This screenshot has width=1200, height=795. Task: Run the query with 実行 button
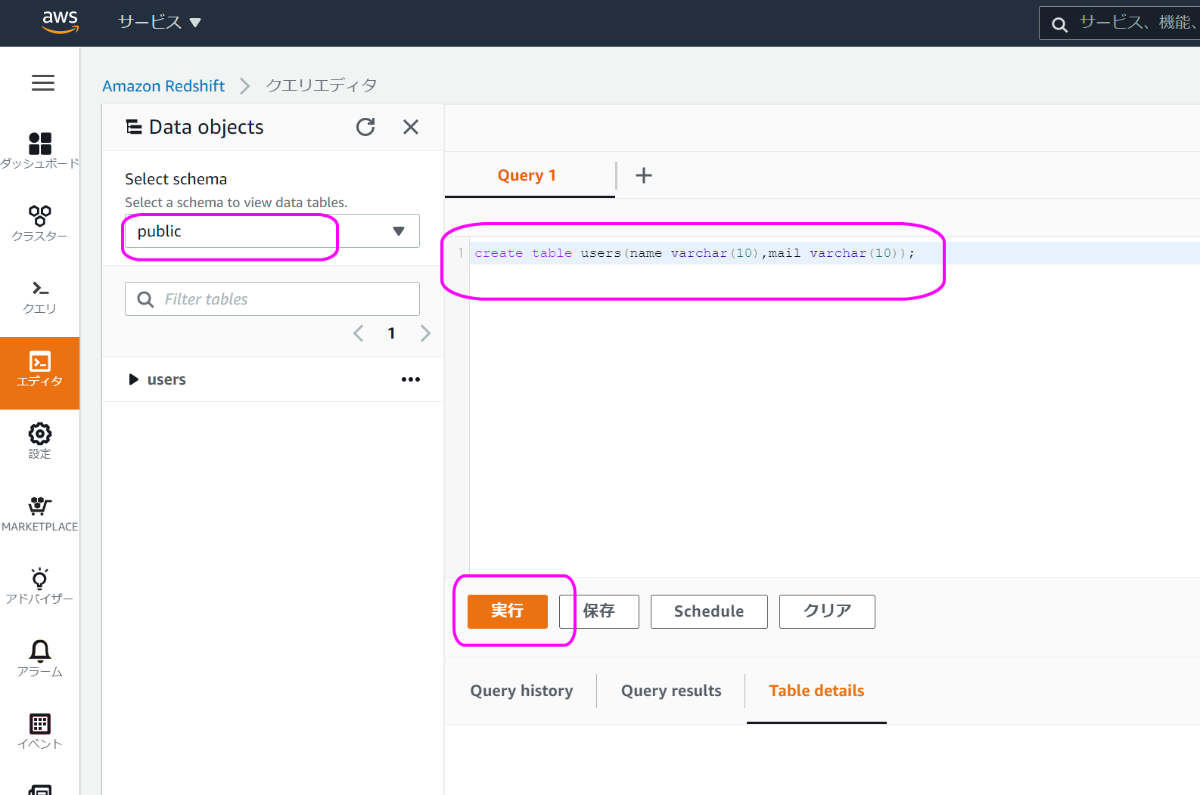tap(507, 611)
